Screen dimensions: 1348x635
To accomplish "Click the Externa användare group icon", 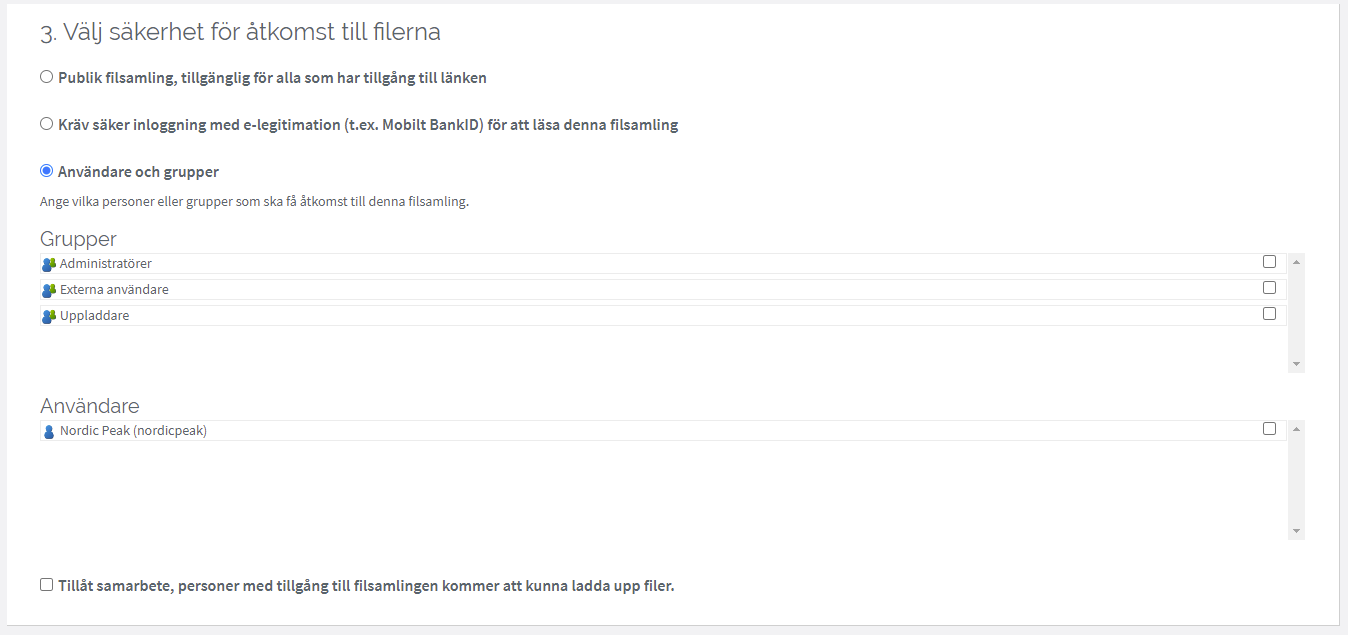I will pyautogui.click(x=48, y=290).
